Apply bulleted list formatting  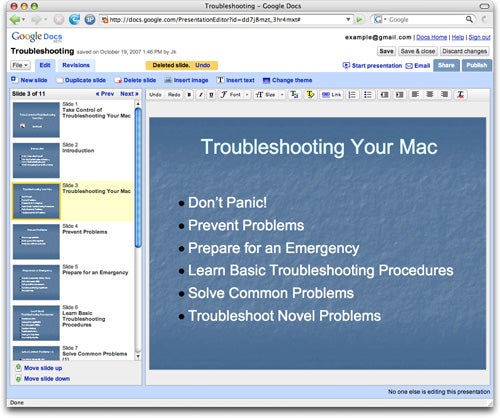[368, 95]
